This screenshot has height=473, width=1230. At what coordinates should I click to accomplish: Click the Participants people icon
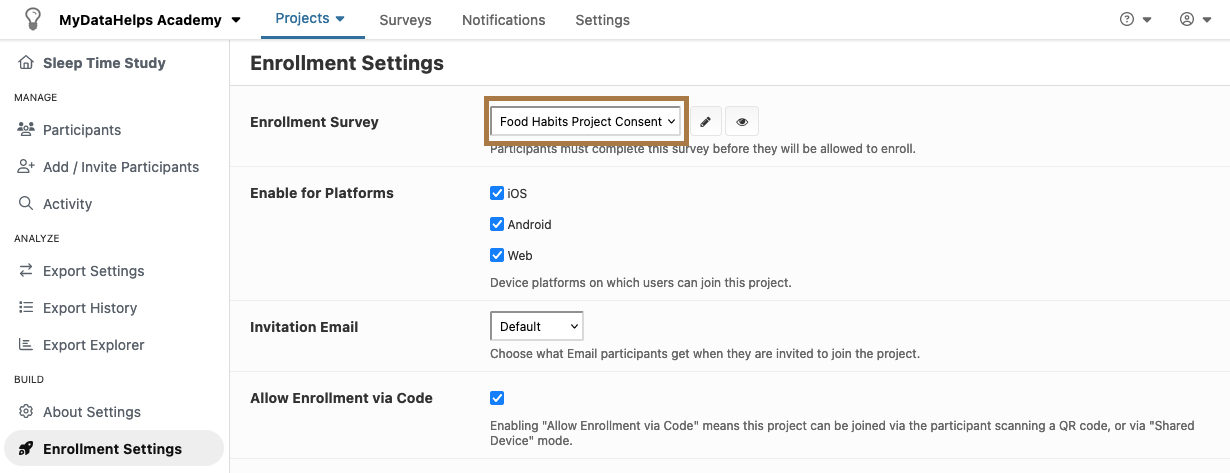pyautogui.click(x=26, y=130)
